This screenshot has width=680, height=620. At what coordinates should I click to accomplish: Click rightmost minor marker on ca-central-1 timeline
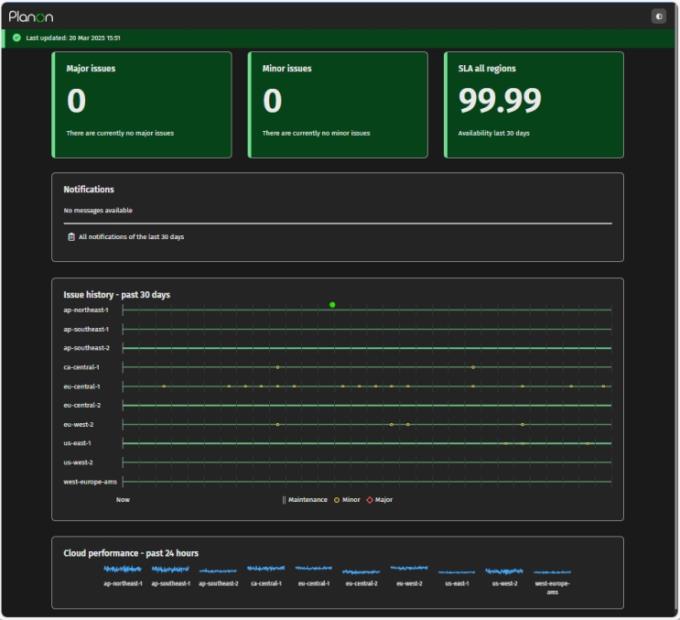pos(473,367)
